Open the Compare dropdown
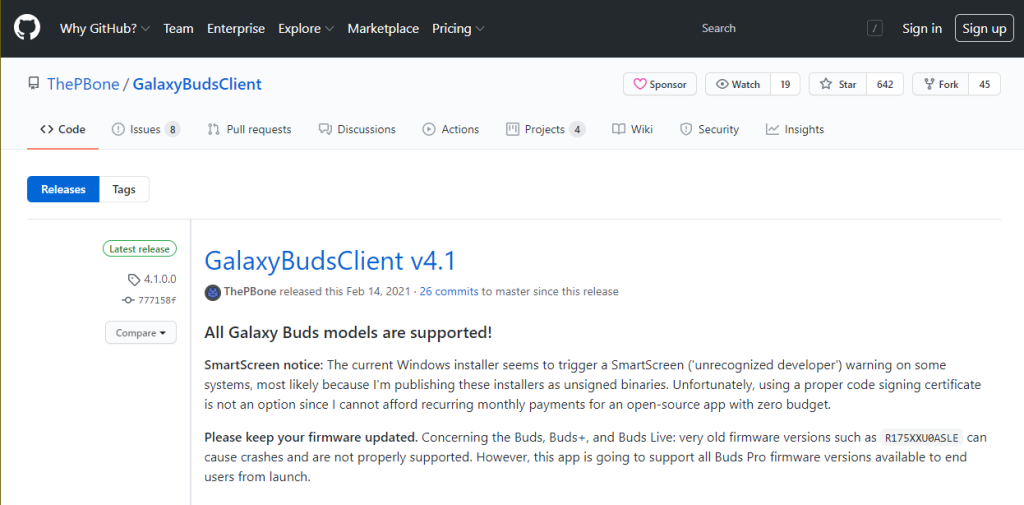This screenshot has width=1024, height=505. tap(140, 333)
